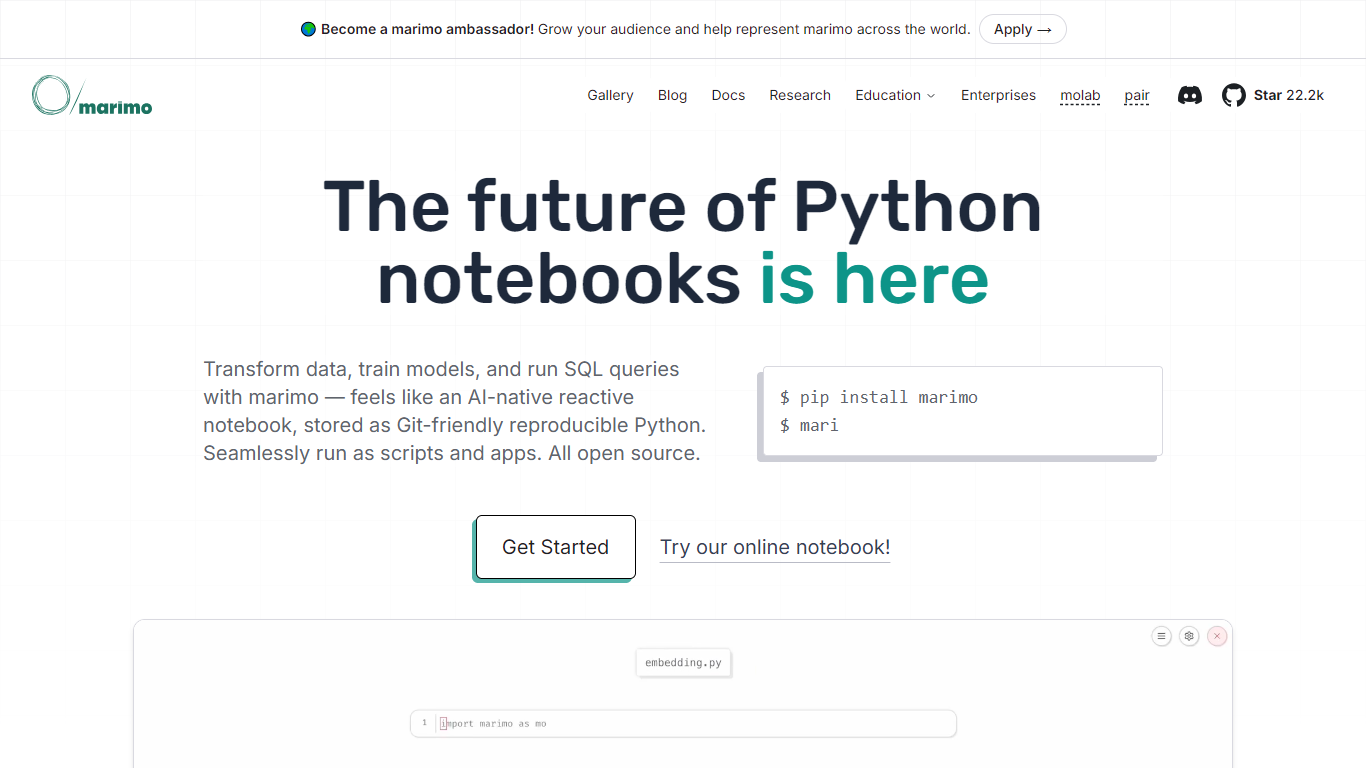
Task: Click the line number 1 gutter
Action: tap(424, 723)
